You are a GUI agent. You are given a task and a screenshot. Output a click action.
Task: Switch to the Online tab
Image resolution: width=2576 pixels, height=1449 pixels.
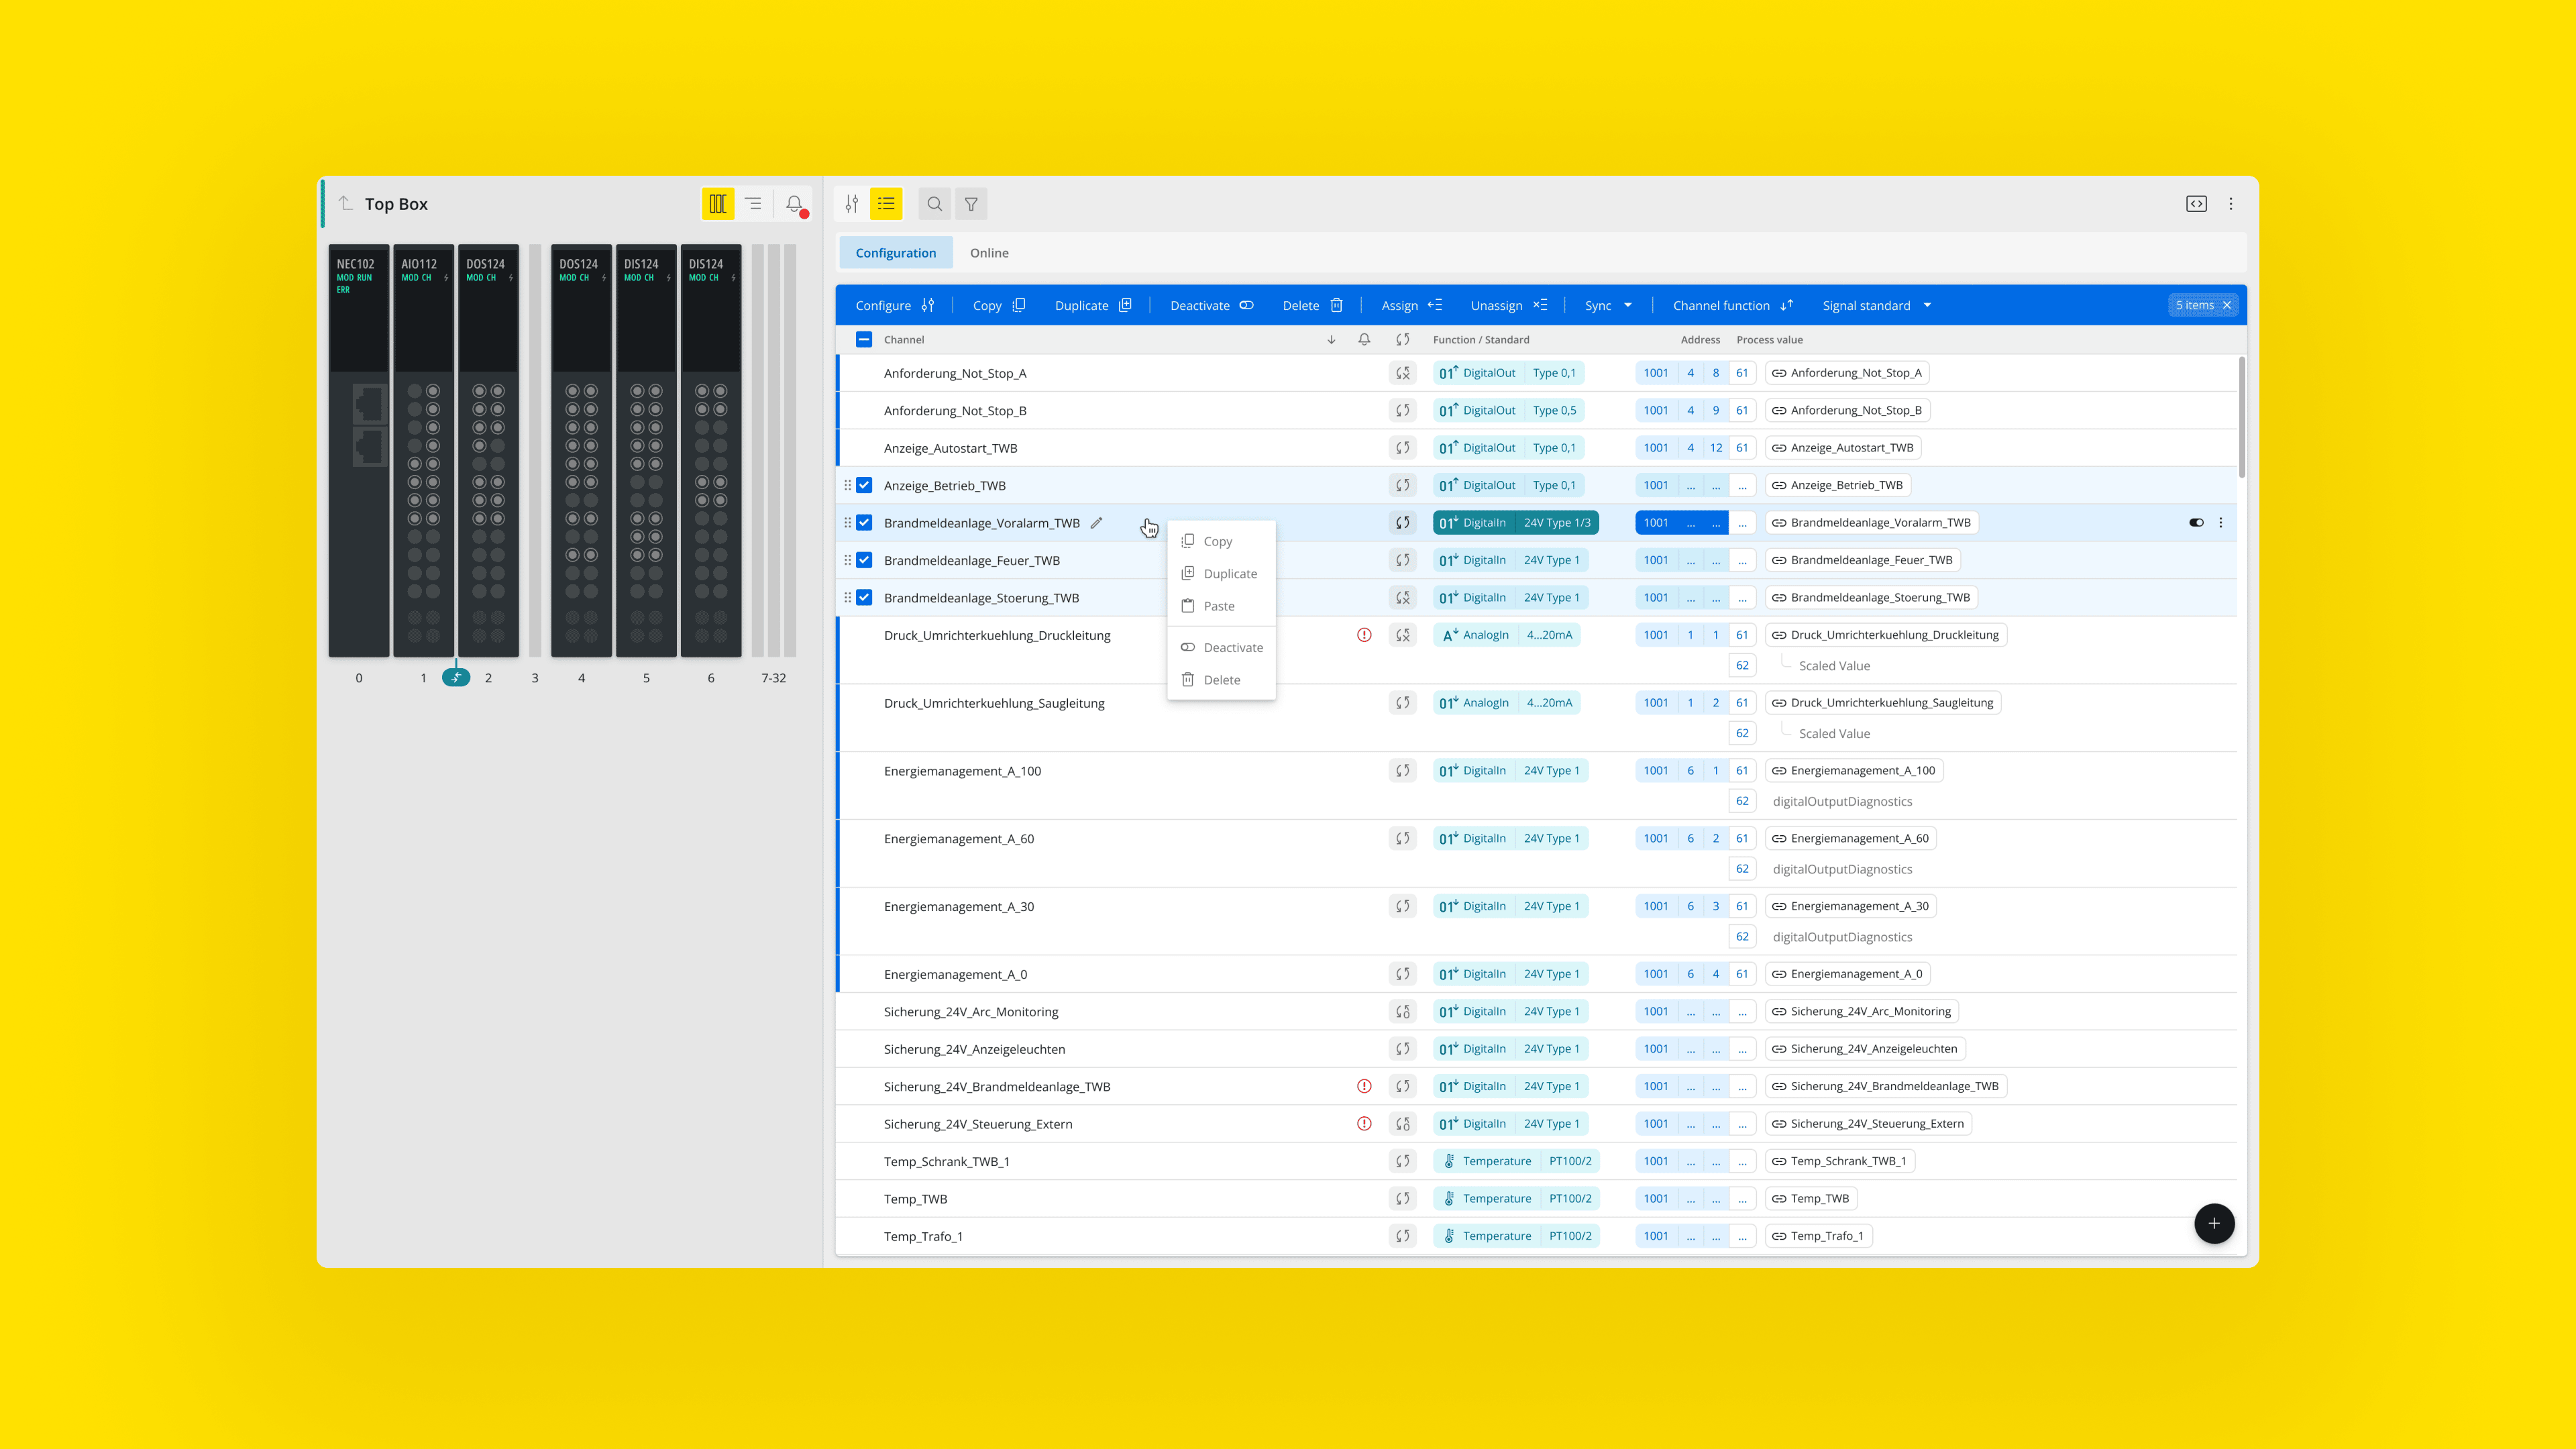pos(988,253)
